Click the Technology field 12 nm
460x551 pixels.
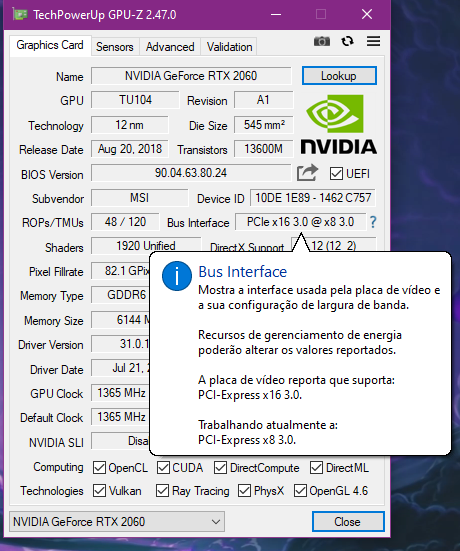coord(130,125)
